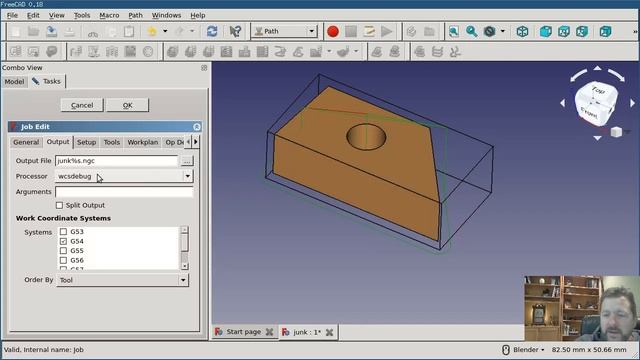Open the Blender navigation style menu
The image size is (640, 360).
coord(524,349)
